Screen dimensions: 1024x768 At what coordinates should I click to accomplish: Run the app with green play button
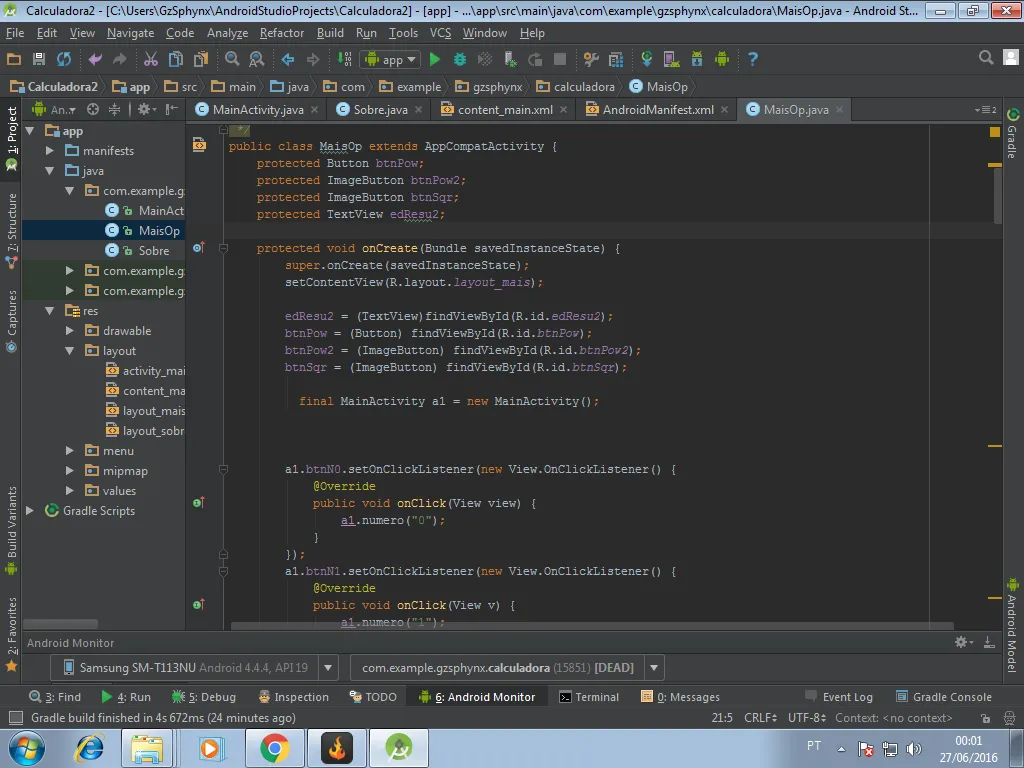point(434,60)
